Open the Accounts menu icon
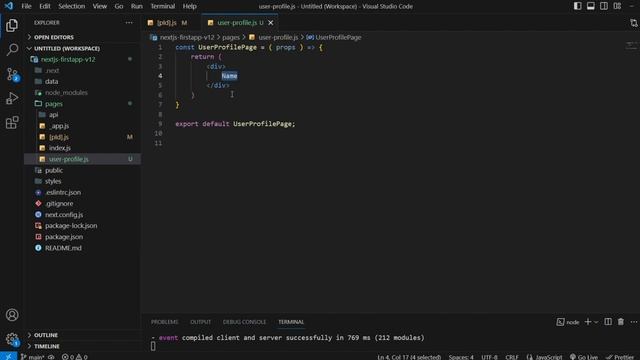Viewport: 640px width, 360px height. tap(12, 315)
